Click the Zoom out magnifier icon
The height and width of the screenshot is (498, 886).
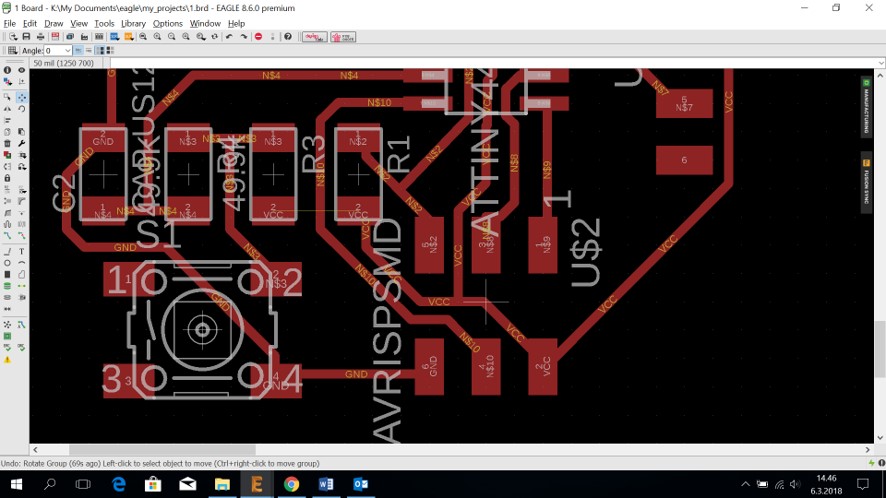pos(171,37)
